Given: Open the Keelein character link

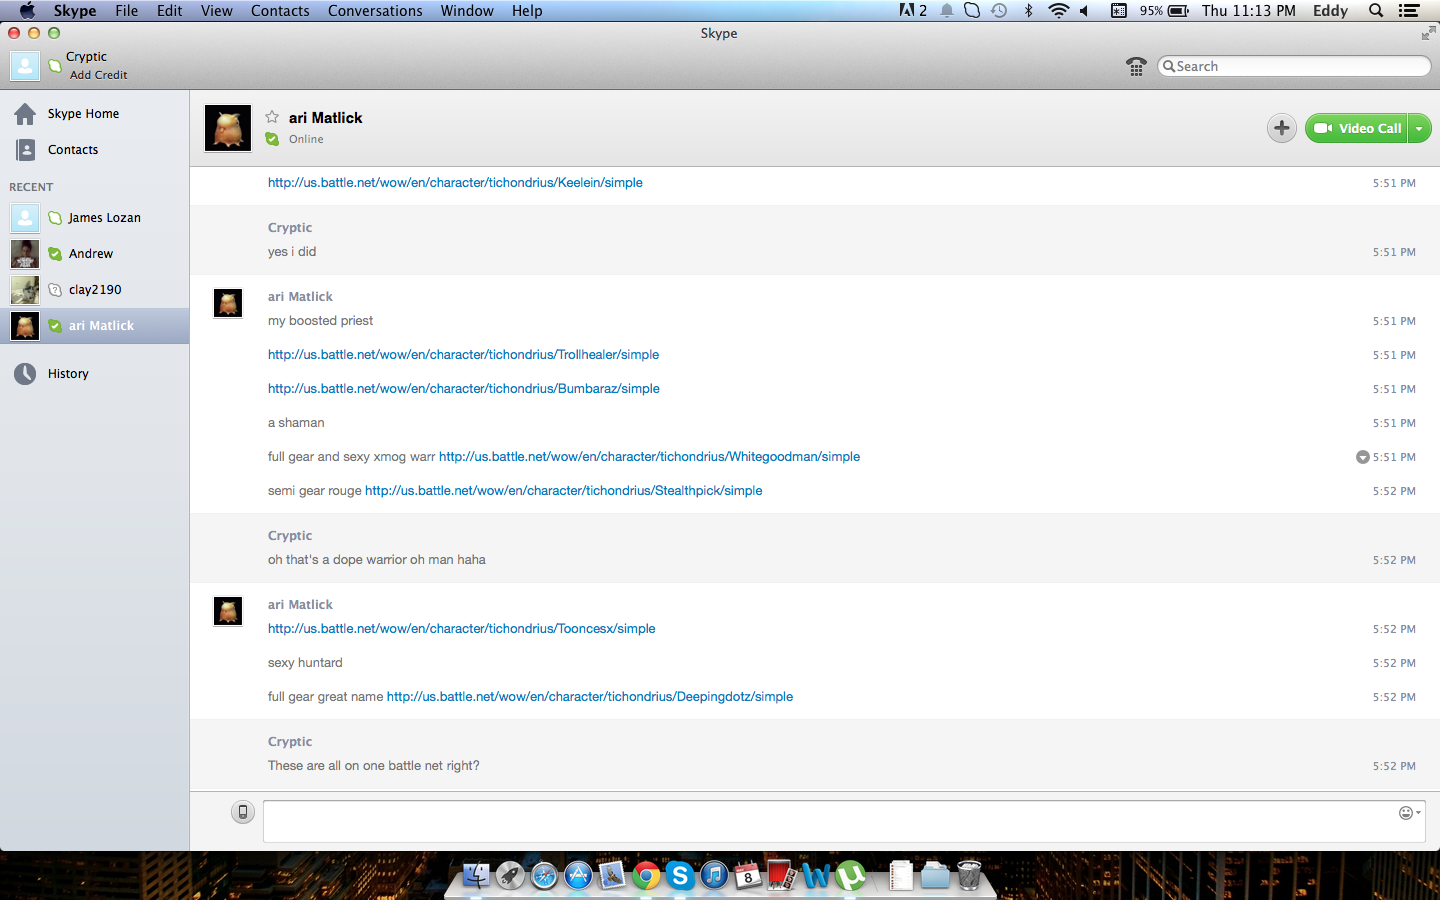Looking at the screenshot, I should click(455, 183).
